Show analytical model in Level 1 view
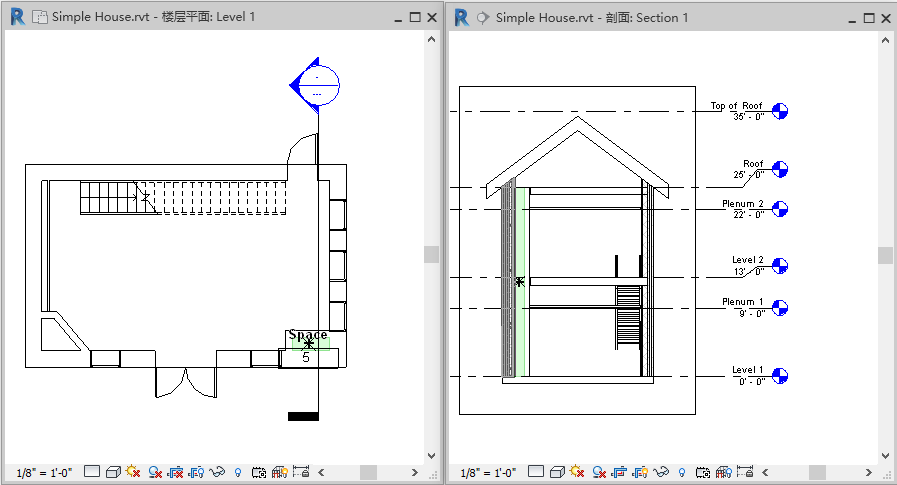 tap(280, 472)
